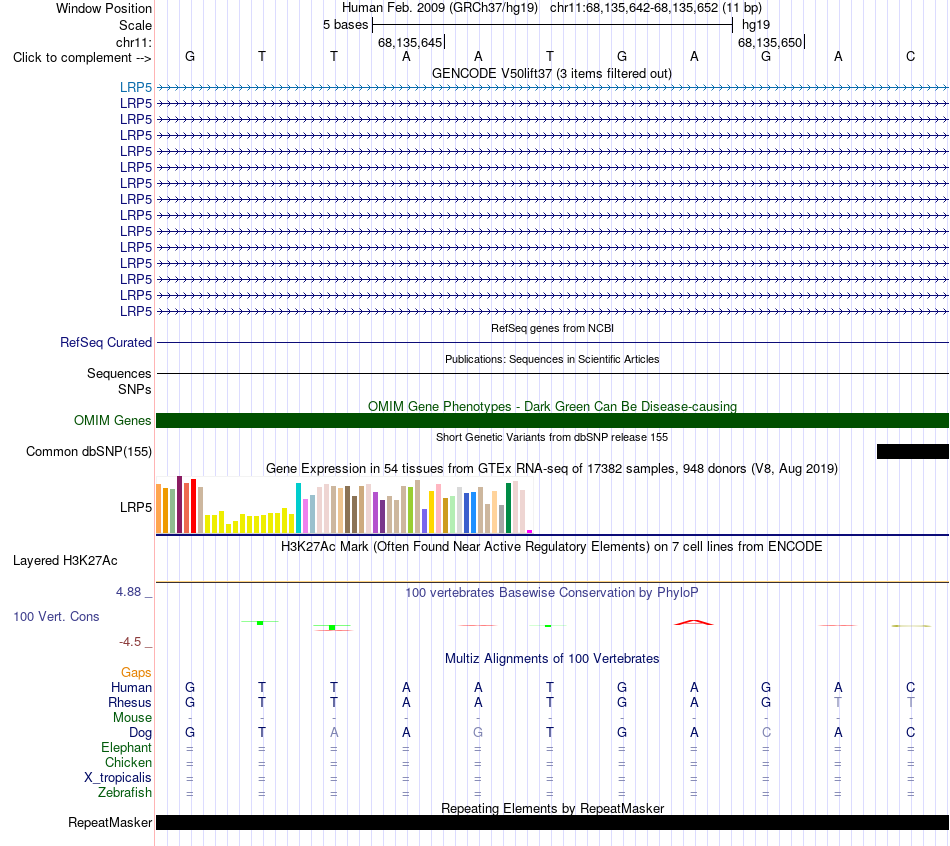
Task: Open the "H3K27Ac Mark" ENCODE track title
Action: (x=552, y=547)
